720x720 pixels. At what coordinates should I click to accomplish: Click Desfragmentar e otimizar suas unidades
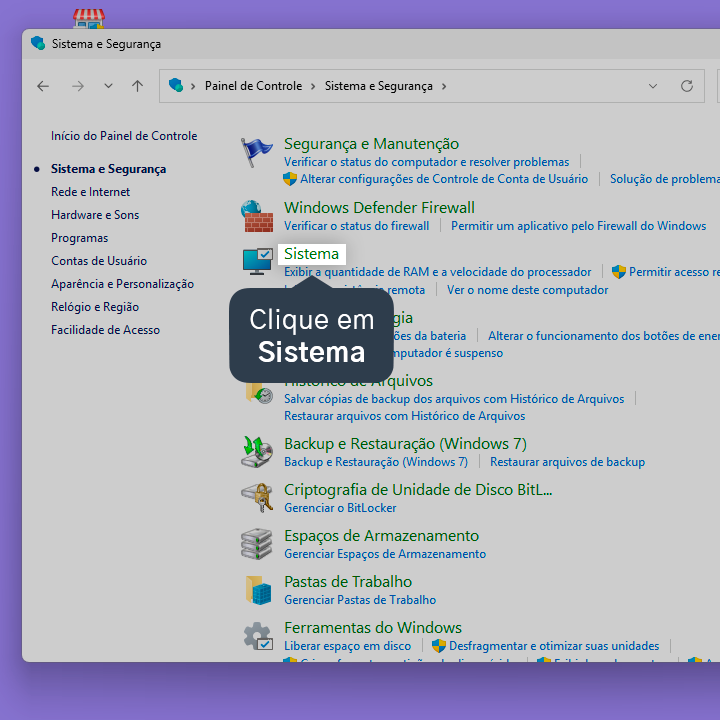(554, 646)
